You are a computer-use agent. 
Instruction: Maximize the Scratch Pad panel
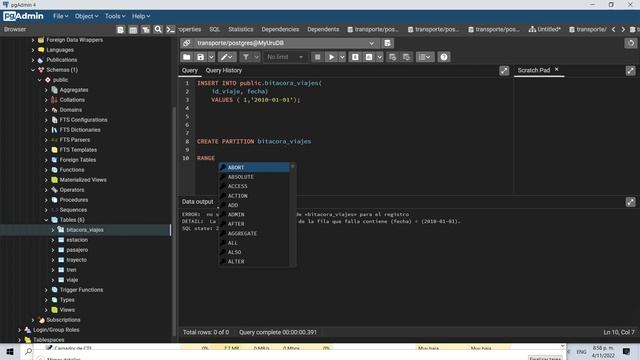click(x=631, y=71)
